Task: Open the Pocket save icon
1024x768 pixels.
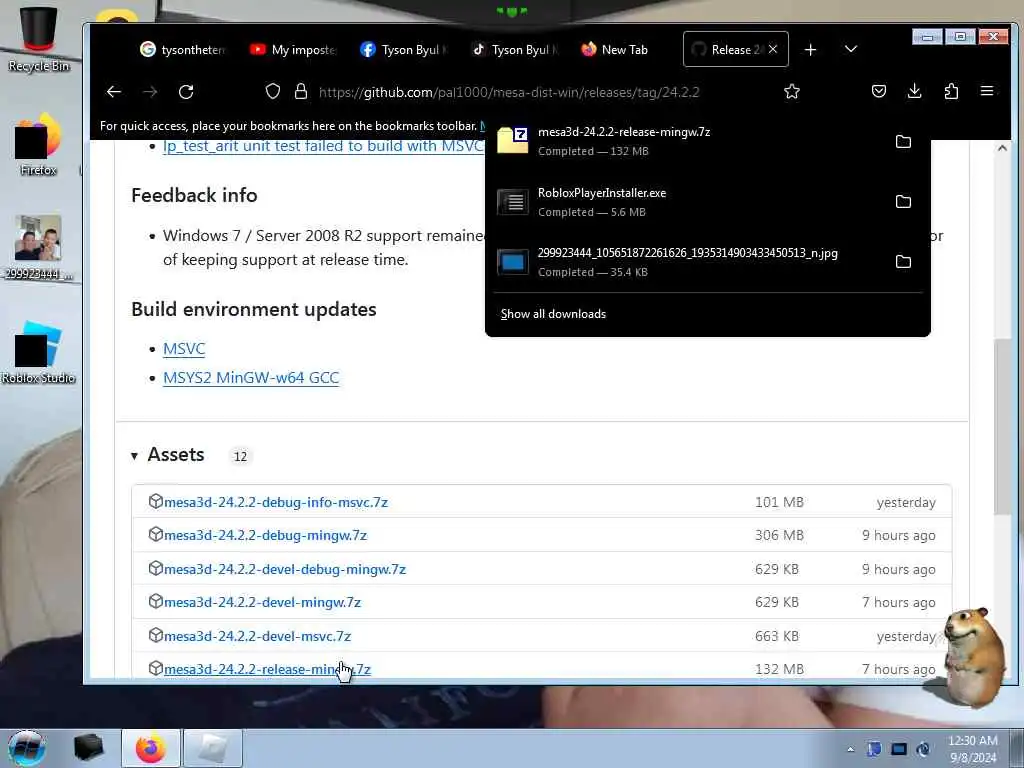Action: [879, 91]
